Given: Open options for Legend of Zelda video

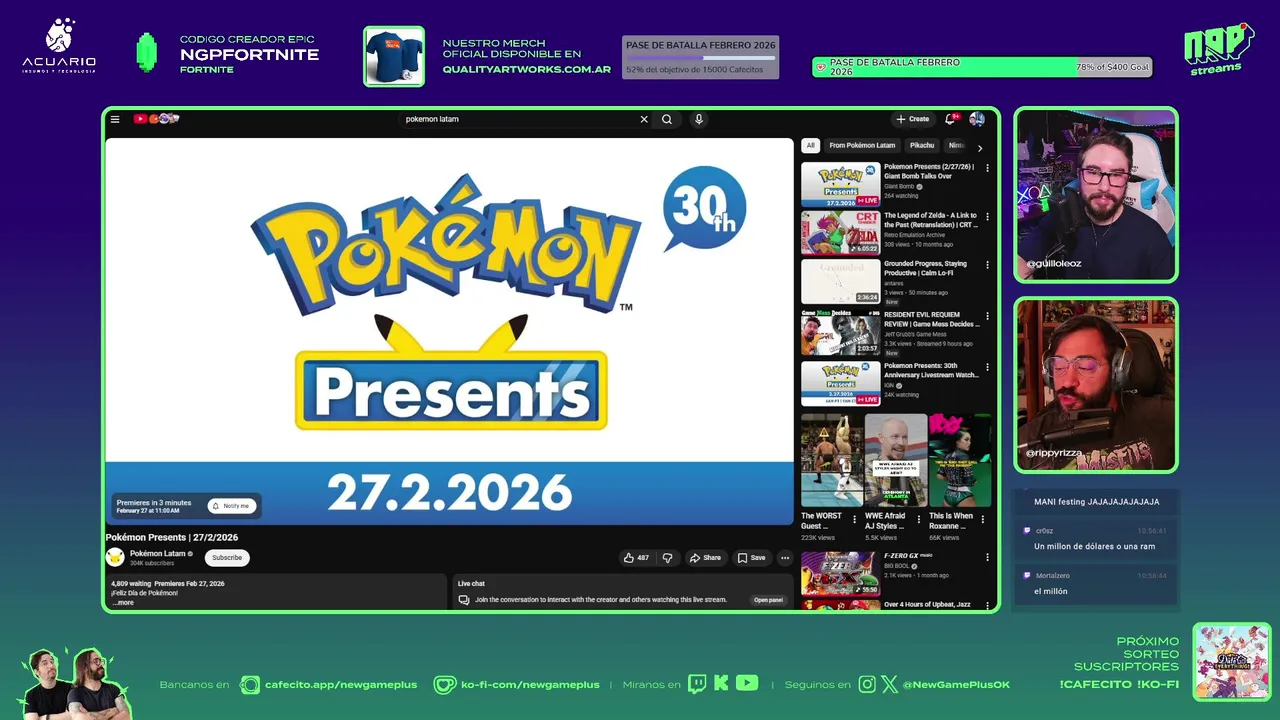Looking at the screenshot, I should [987, 217].
